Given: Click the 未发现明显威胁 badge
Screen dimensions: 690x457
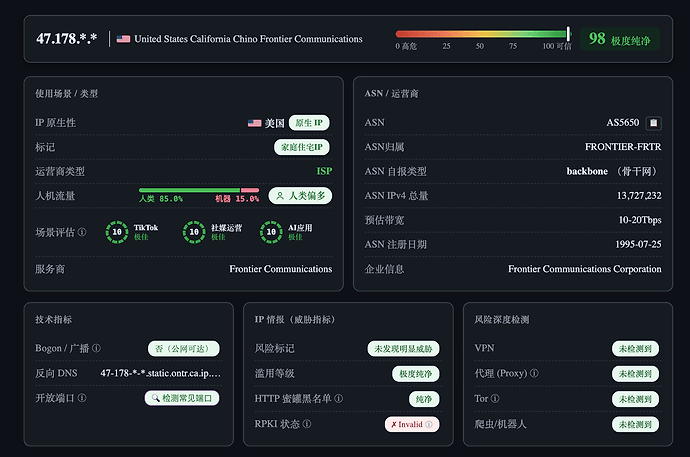Looking at the screenshot, I should click(403, 349).
